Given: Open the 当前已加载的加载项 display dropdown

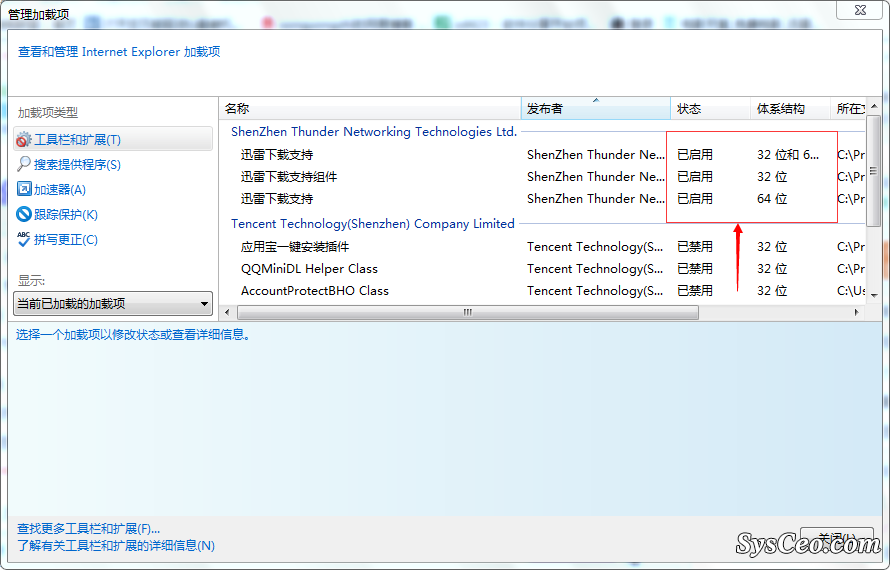Looking at the screenshot, I should 113,304.
